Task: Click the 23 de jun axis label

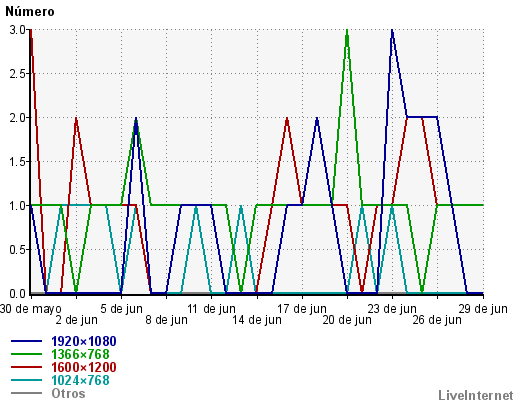Action: click(392, 309)
